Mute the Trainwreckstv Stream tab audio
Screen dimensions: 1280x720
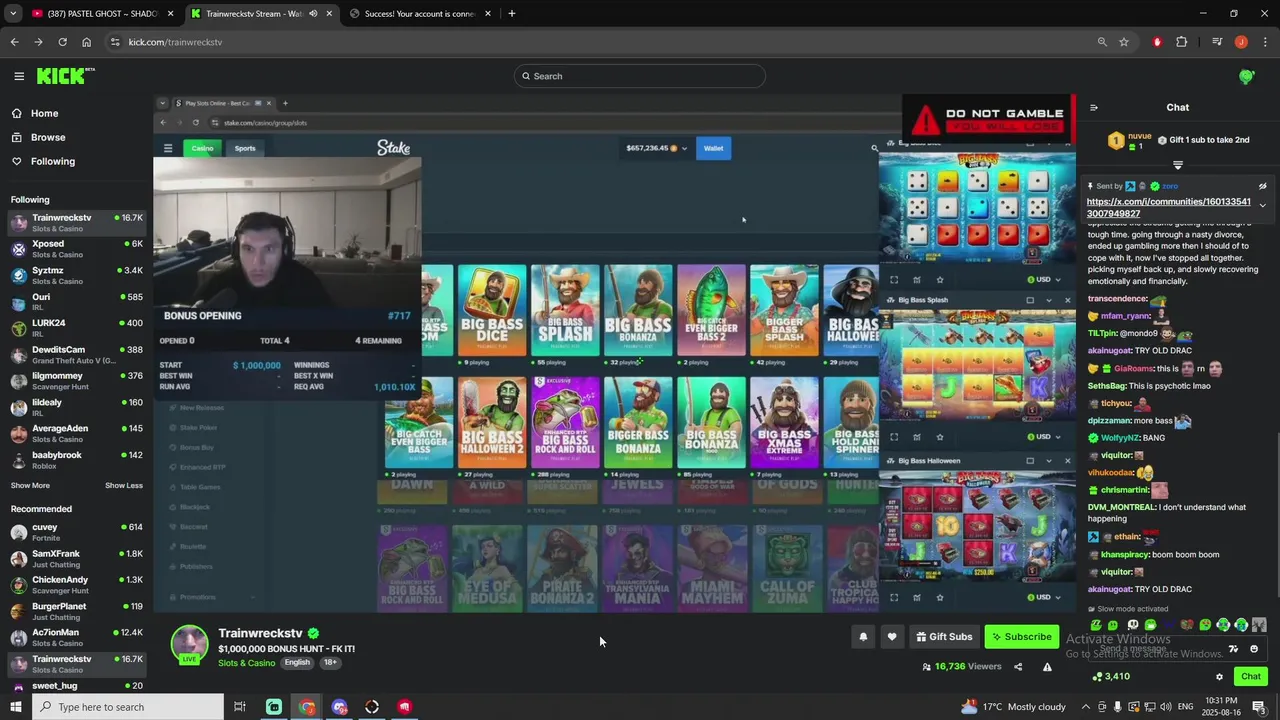(x=313, y=14)
